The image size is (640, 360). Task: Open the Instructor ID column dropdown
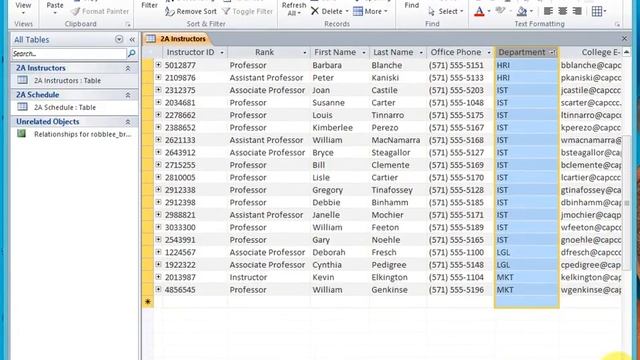click(222, 53)
